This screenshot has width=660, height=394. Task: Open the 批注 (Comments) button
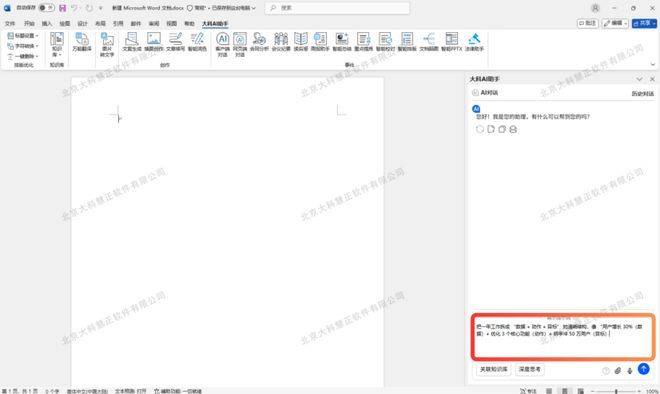588,23
